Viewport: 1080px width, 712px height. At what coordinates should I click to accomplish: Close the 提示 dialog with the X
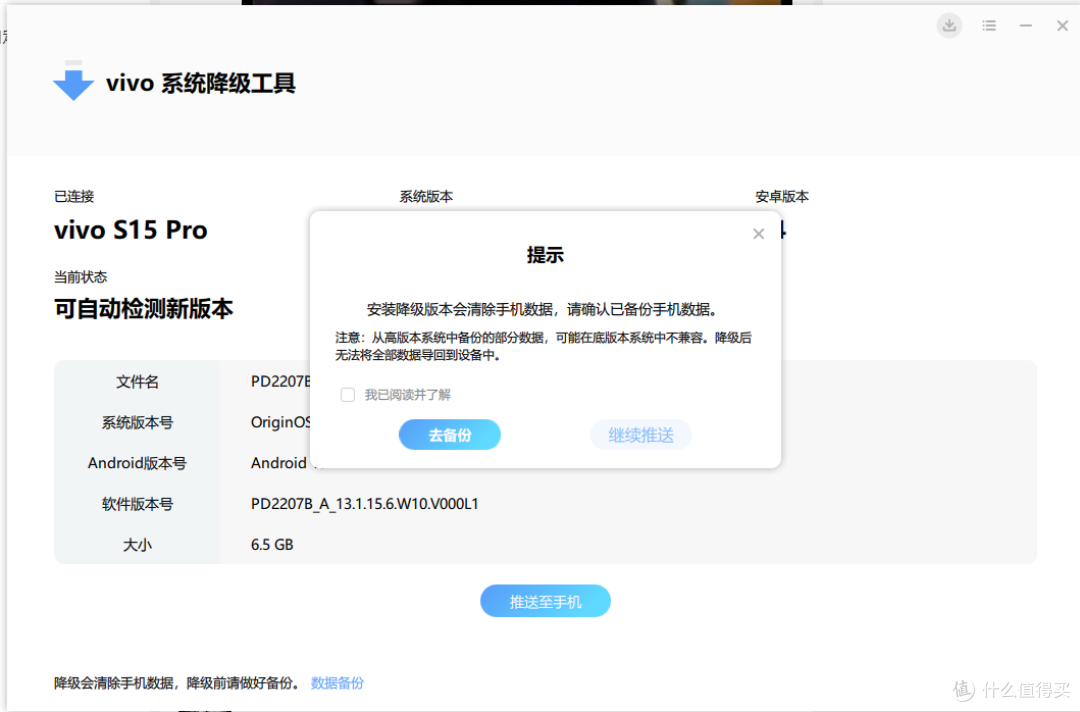pos(758,234)
